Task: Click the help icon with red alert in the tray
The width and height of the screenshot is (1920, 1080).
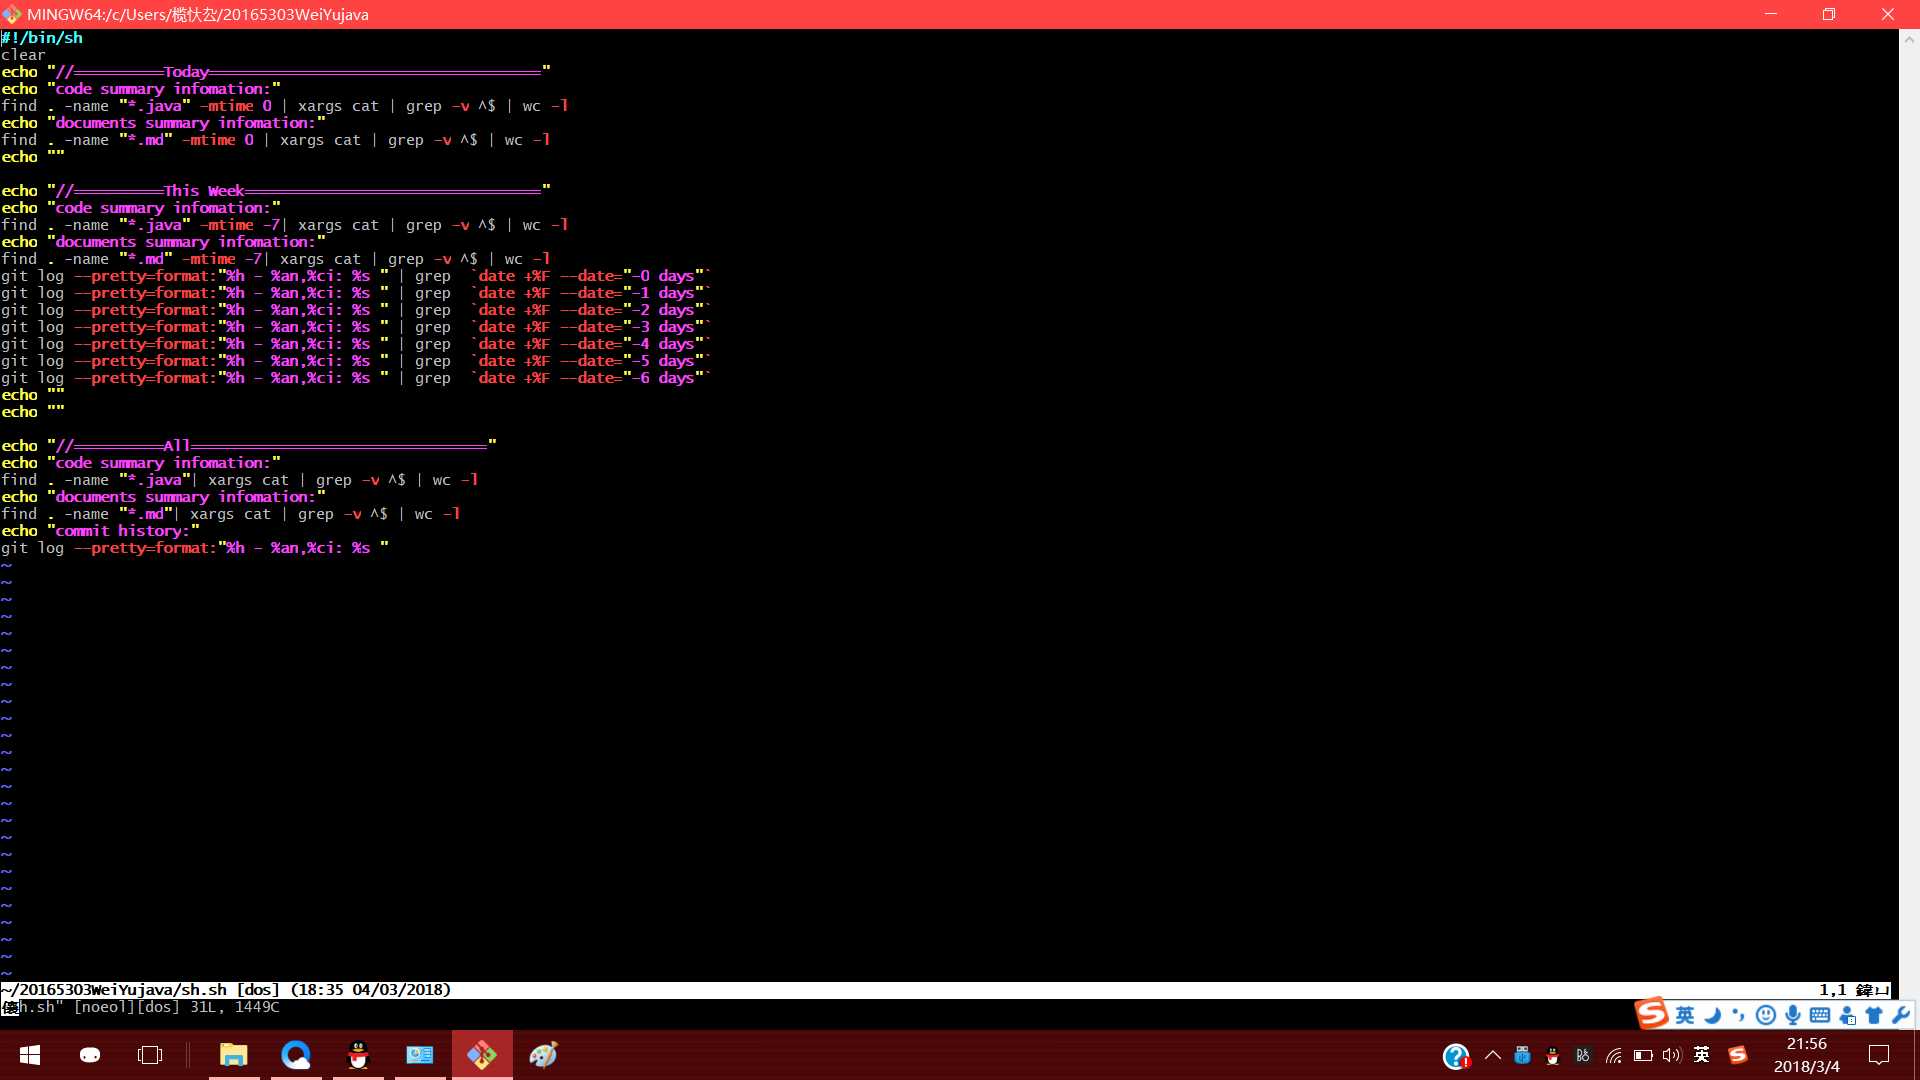Action: [1456, 1055]
